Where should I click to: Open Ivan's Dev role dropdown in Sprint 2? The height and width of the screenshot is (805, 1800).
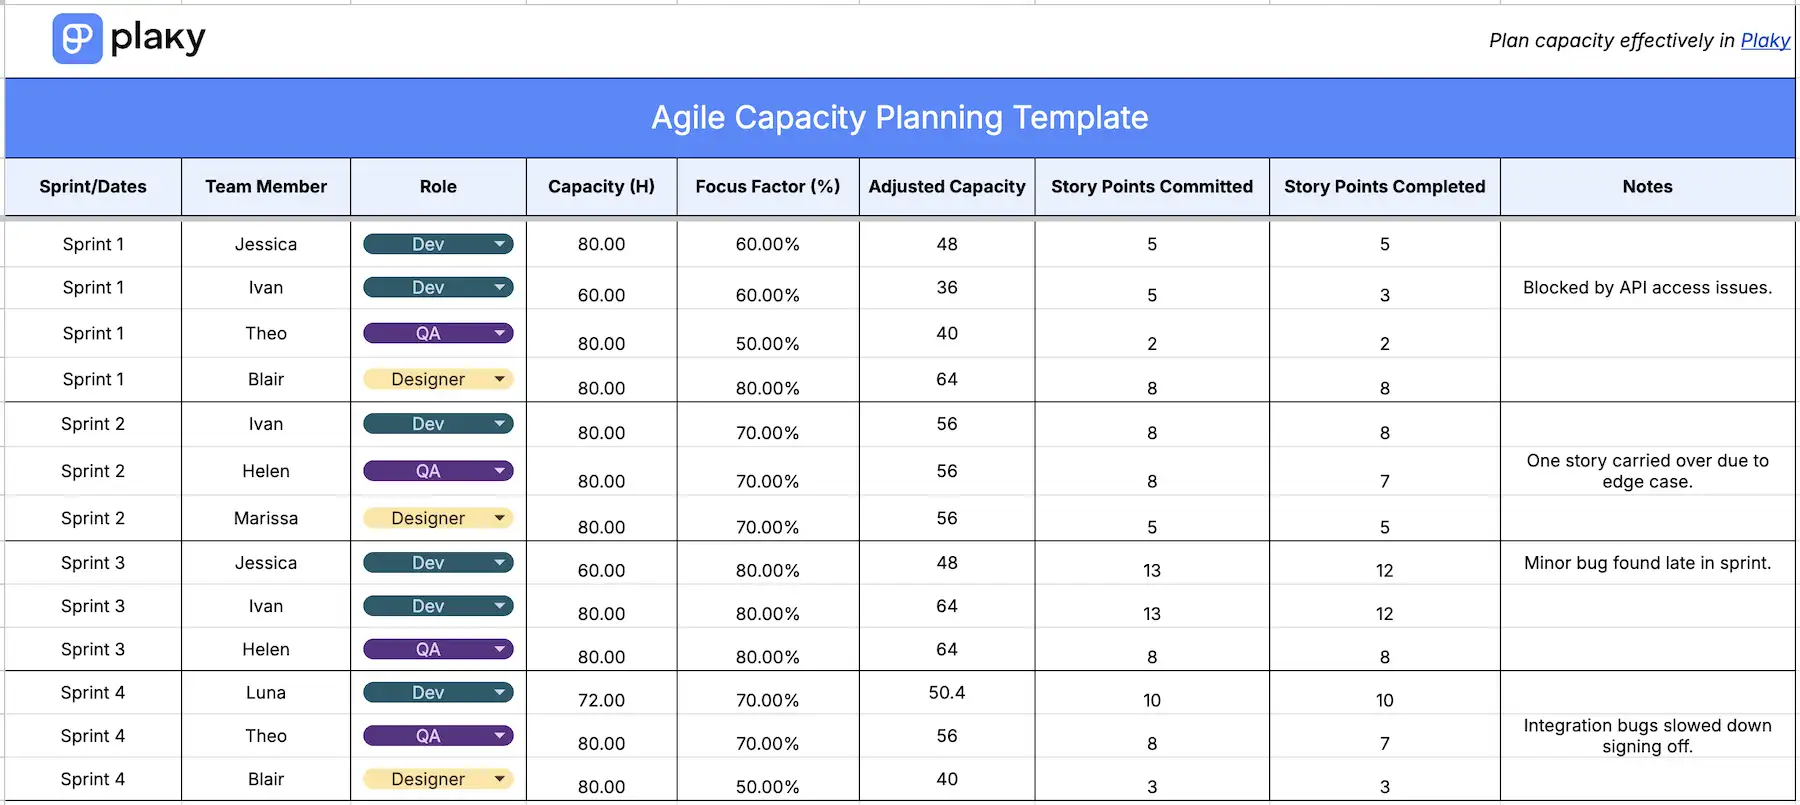[437, 423]
